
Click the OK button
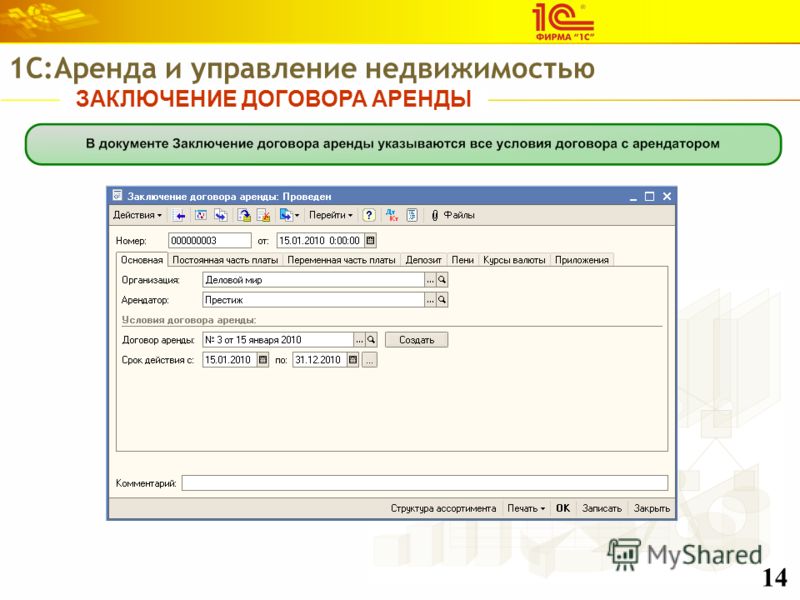point(563,508)
